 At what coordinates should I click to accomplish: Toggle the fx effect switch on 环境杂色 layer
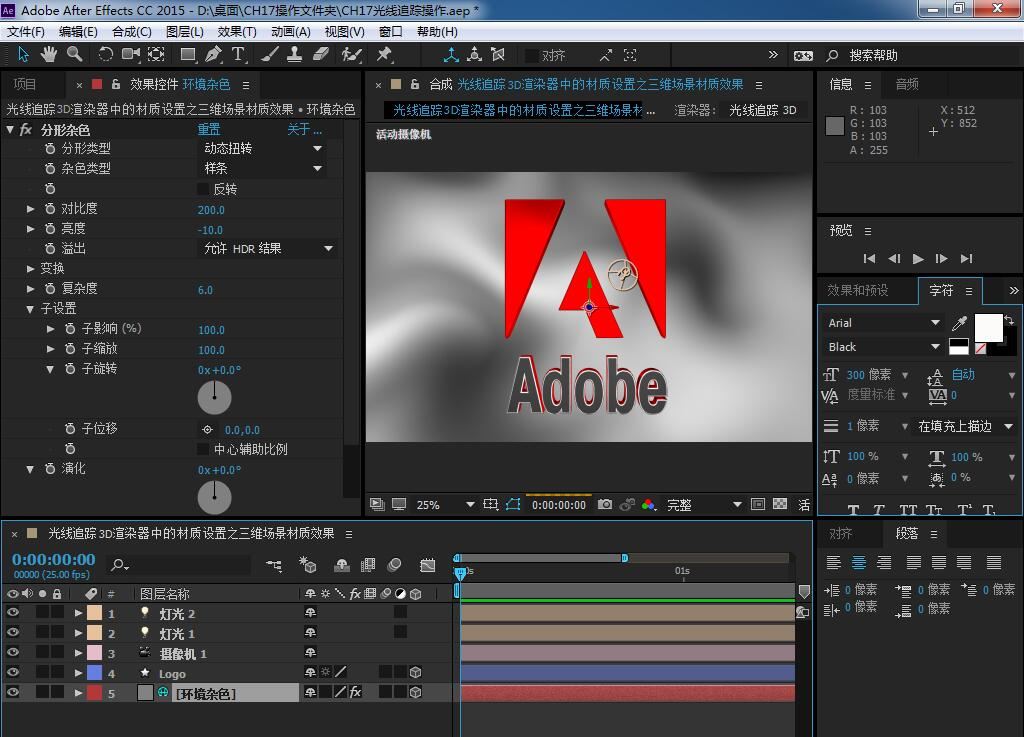click(x=355, y=692)
